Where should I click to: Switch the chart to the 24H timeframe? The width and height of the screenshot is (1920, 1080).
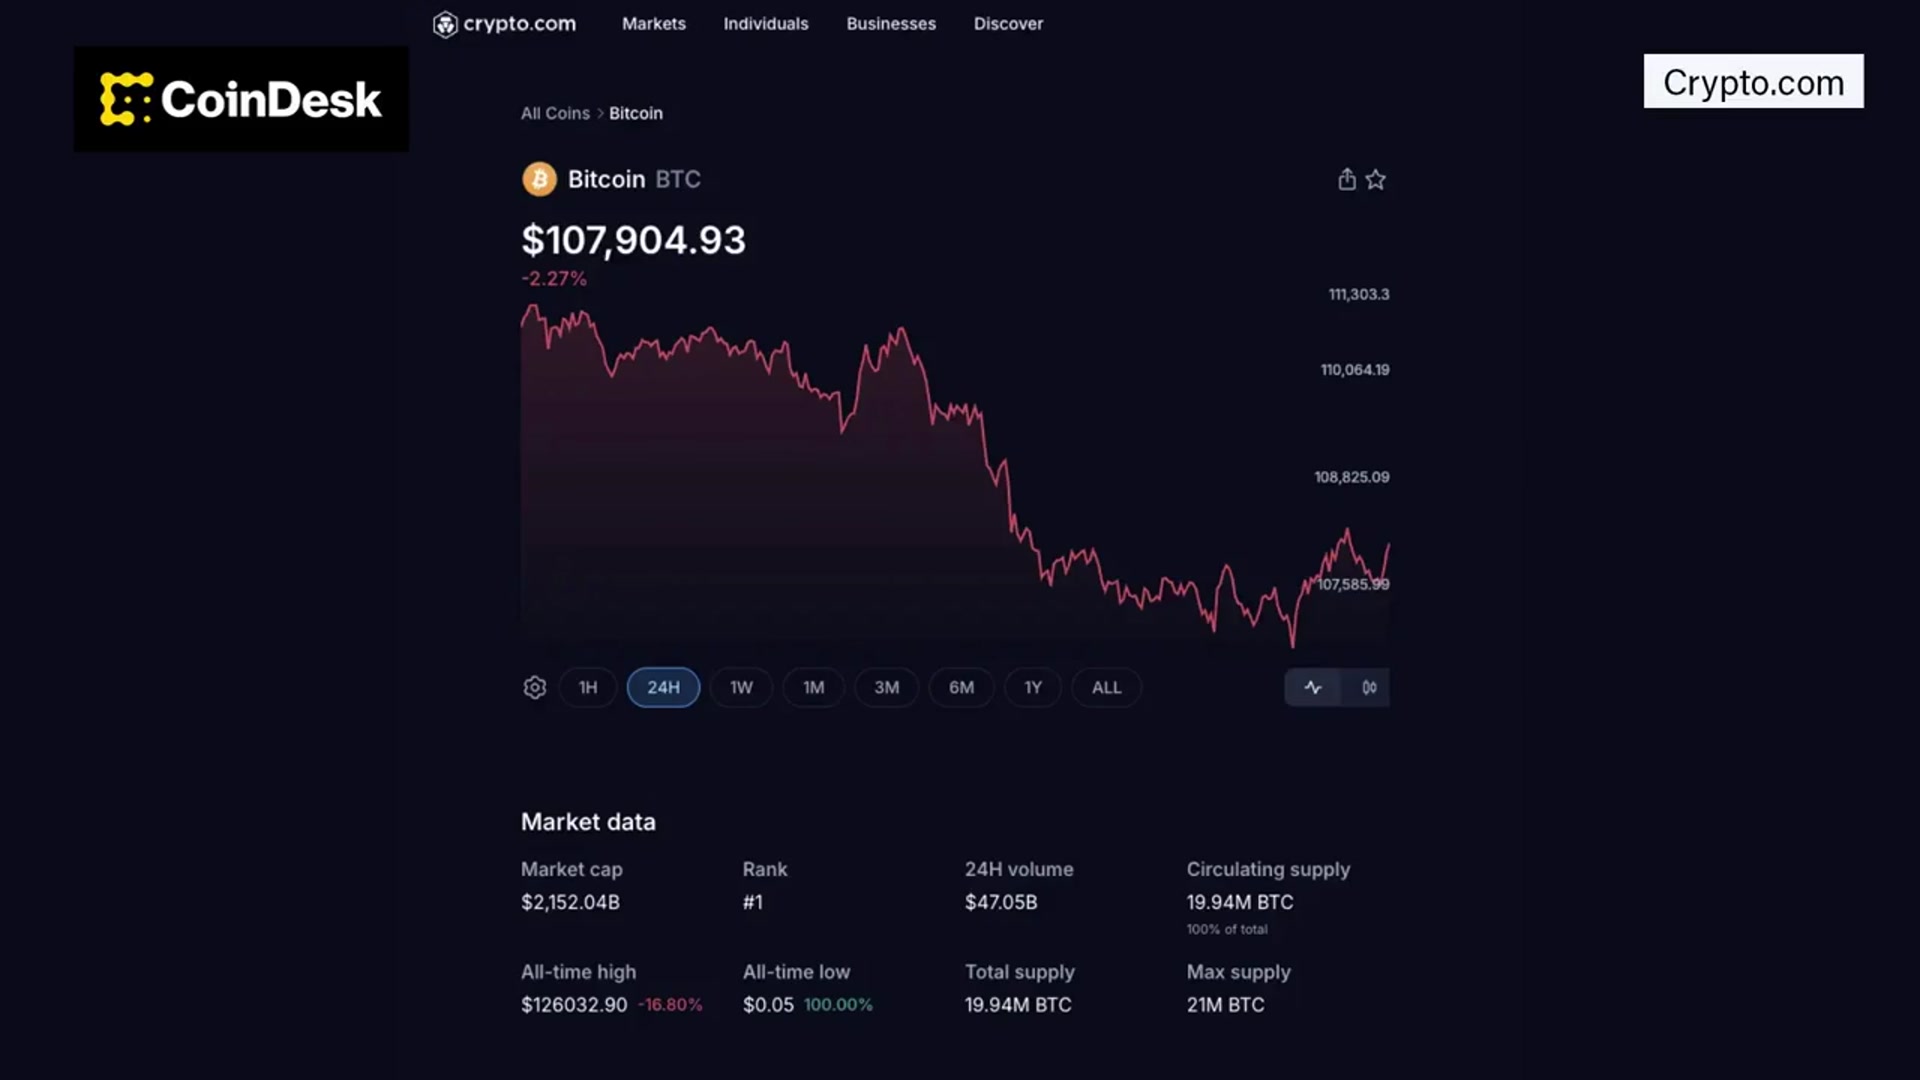tap(662, 687)
